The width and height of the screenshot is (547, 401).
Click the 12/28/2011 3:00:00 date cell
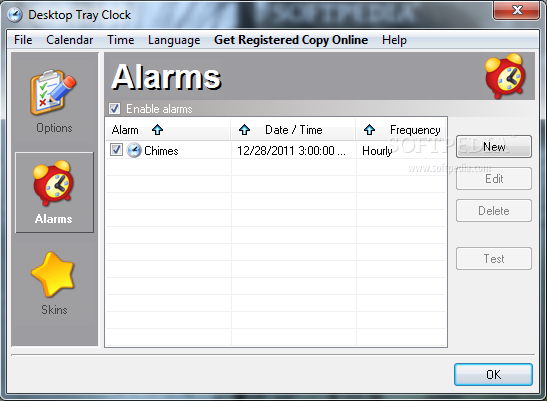[x=291, y=151]
